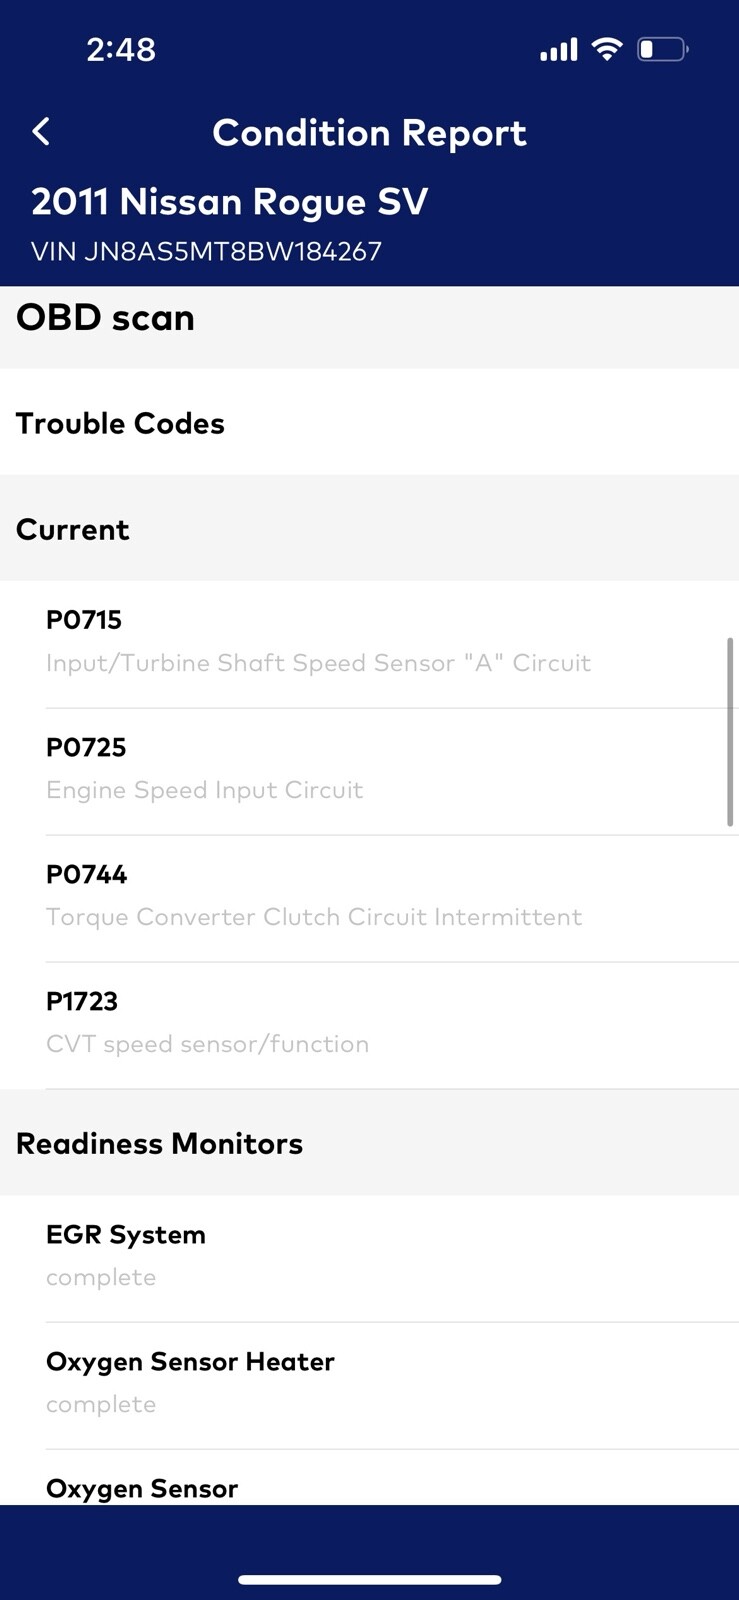Tap the Wi-Fi status icon

click(606, 49)
